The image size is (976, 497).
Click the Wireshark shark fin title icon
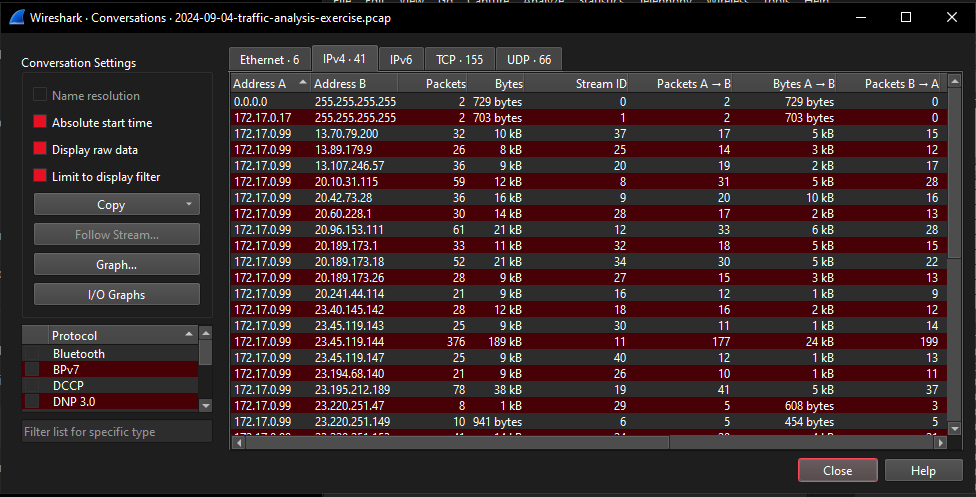(x=17, y=17)
